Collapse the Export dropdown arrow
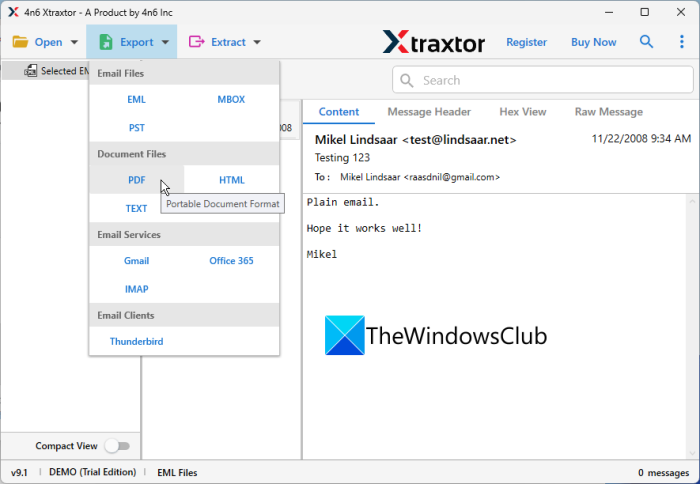The width and height of the screenshot is (700, 484). (x=165, y=42)
